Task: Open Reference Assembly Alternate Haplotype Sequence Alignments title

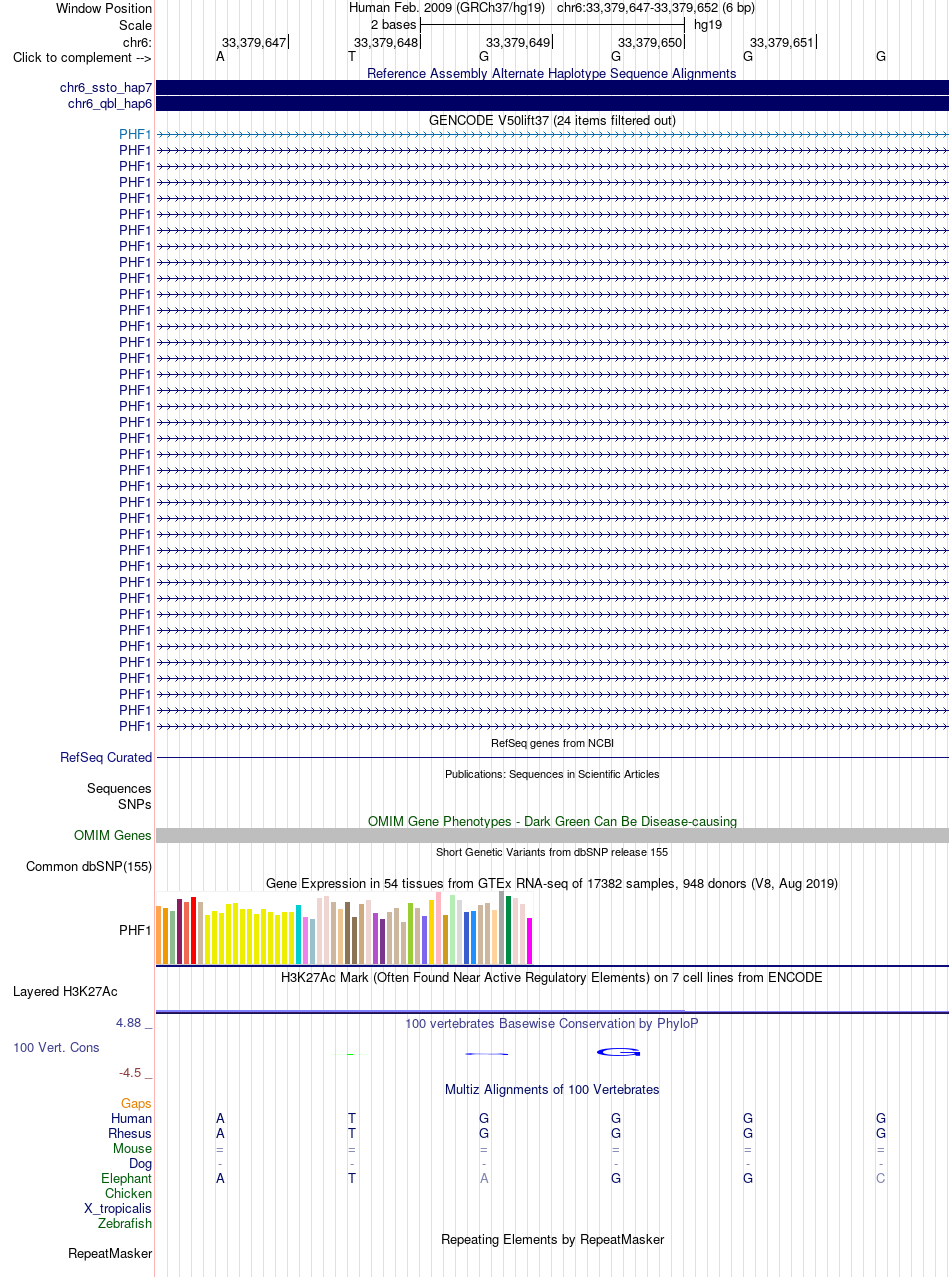Action: [552, 73]
